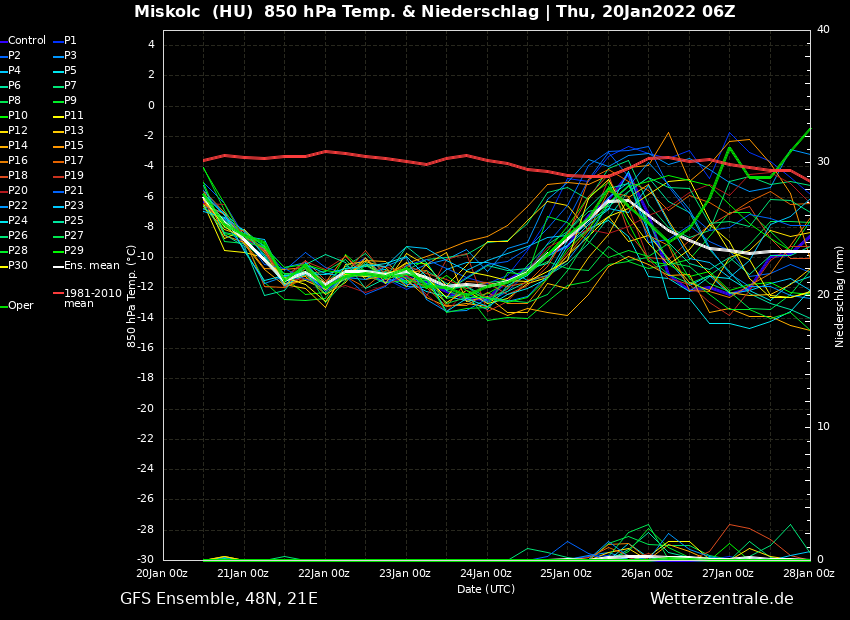Click the Control legend entry
This screenshot has width=850, height=620.
pyautogui.click(x=27, y=41)
